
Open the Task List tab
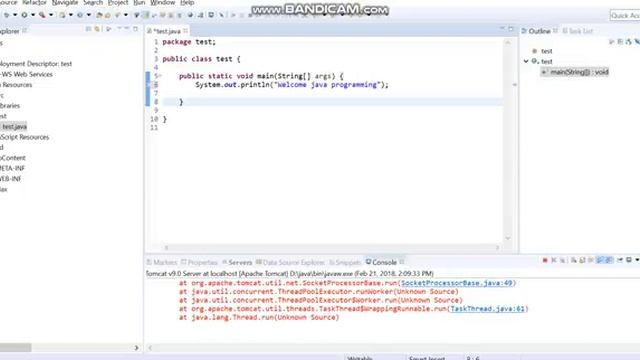(578, 31)
